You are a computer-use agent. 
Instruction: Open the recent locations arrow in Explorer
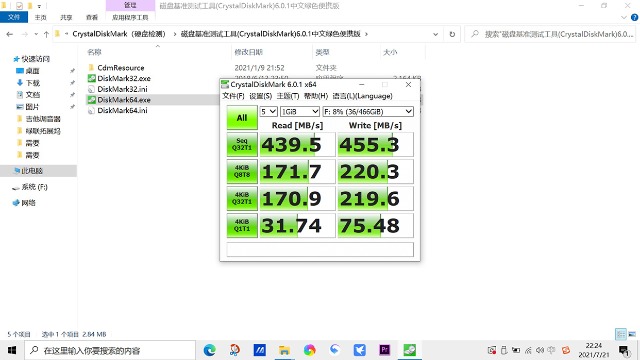coord(36,34)
